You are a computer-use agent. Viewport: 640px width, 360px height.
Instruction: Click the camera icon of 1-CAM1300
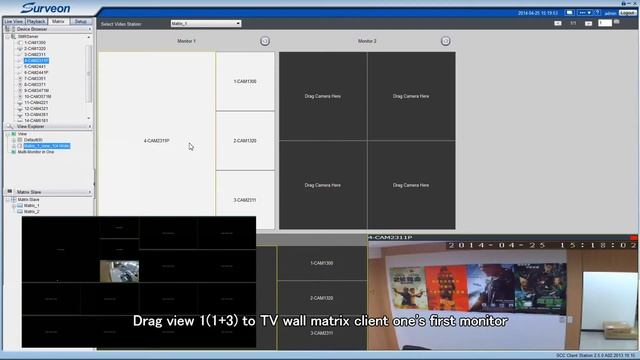point(20,42)
